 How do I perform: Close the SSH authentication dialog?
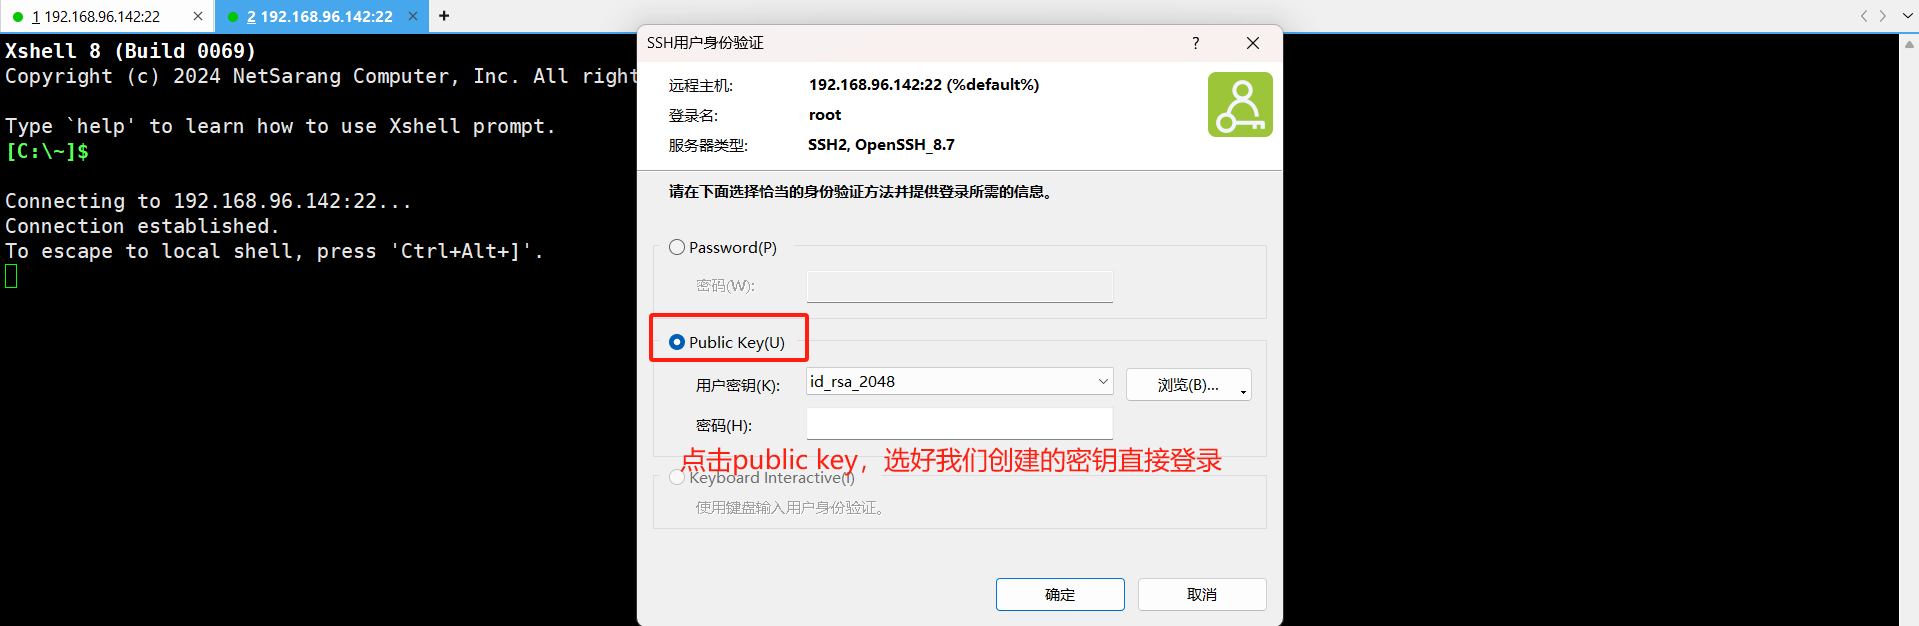pos(1252,43)
